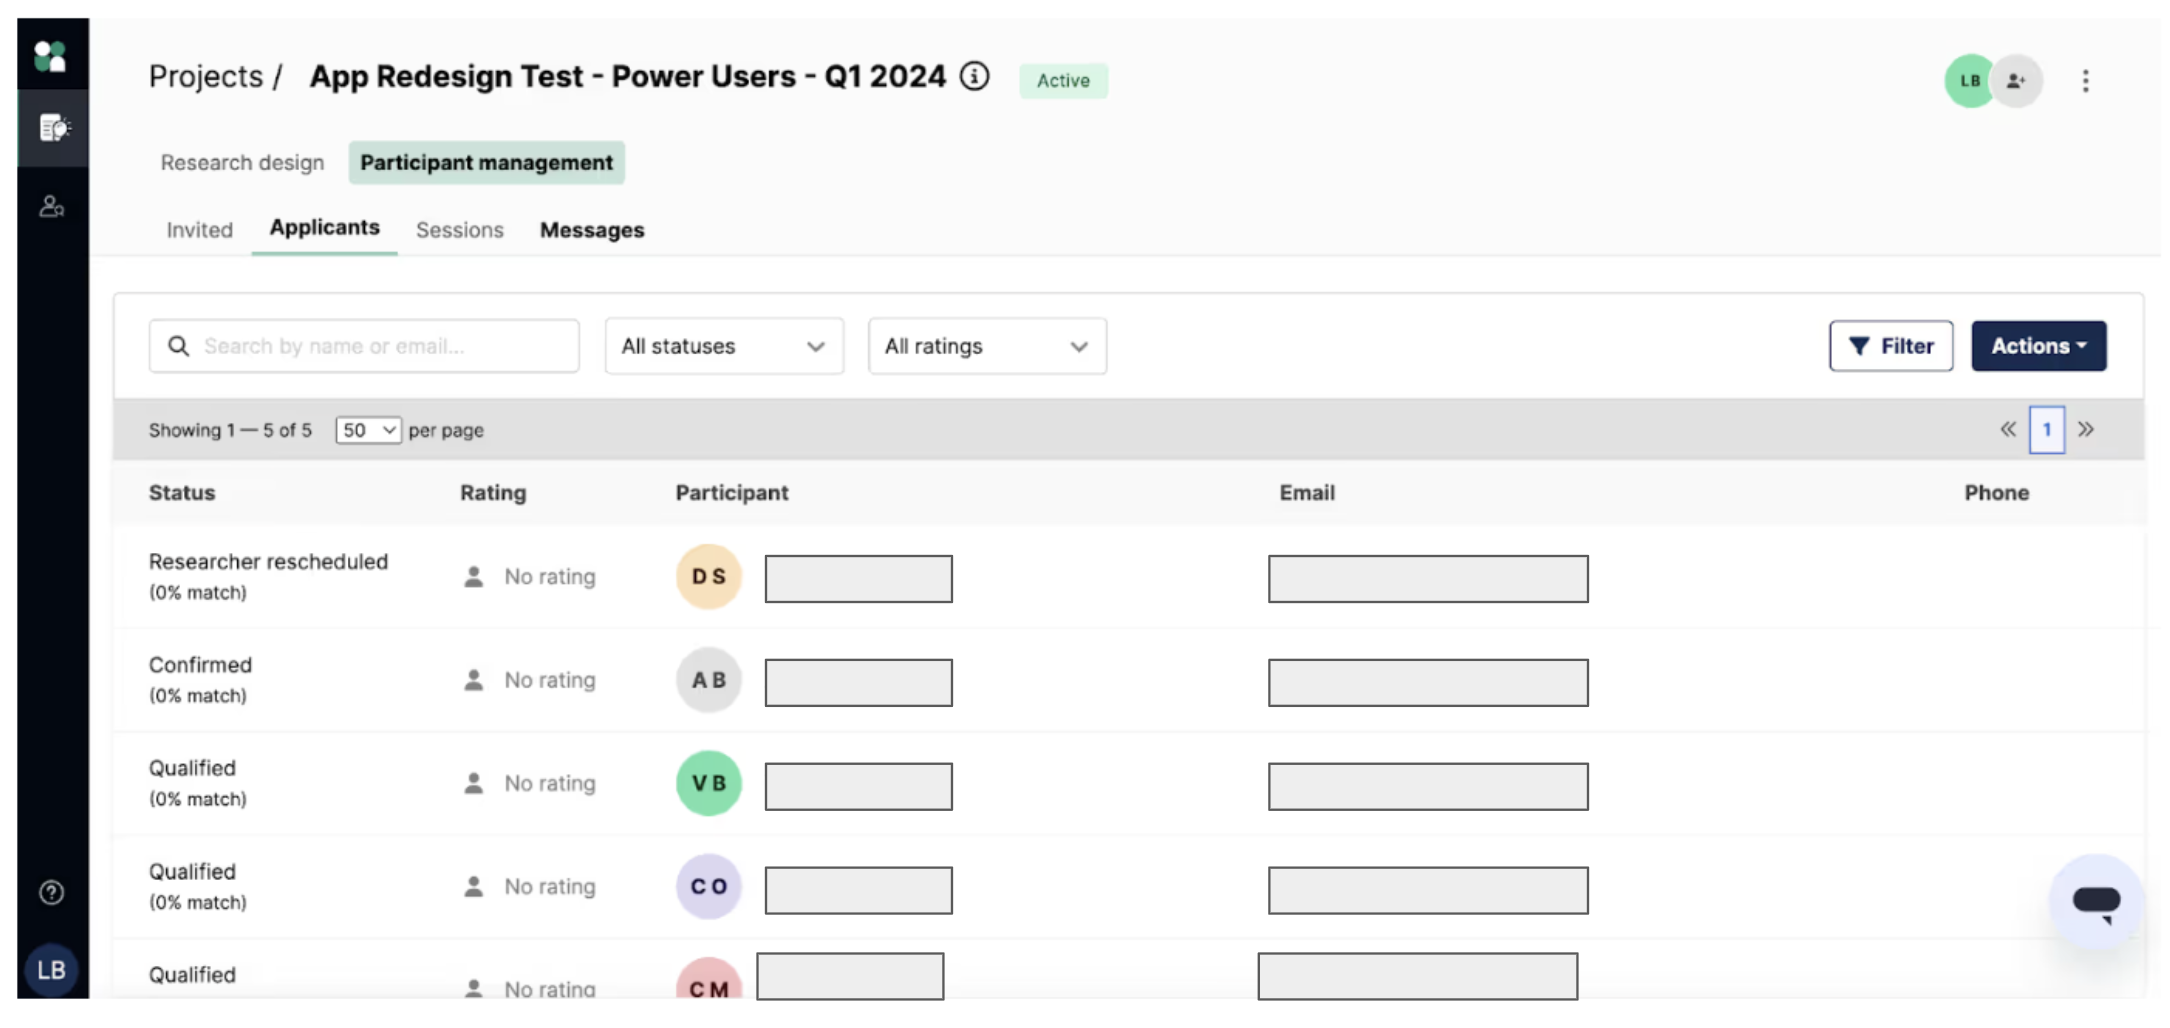Screen dimensions: 2170x1028
Task: Click page number 1 in pagination
Action: coord(2047,430)
